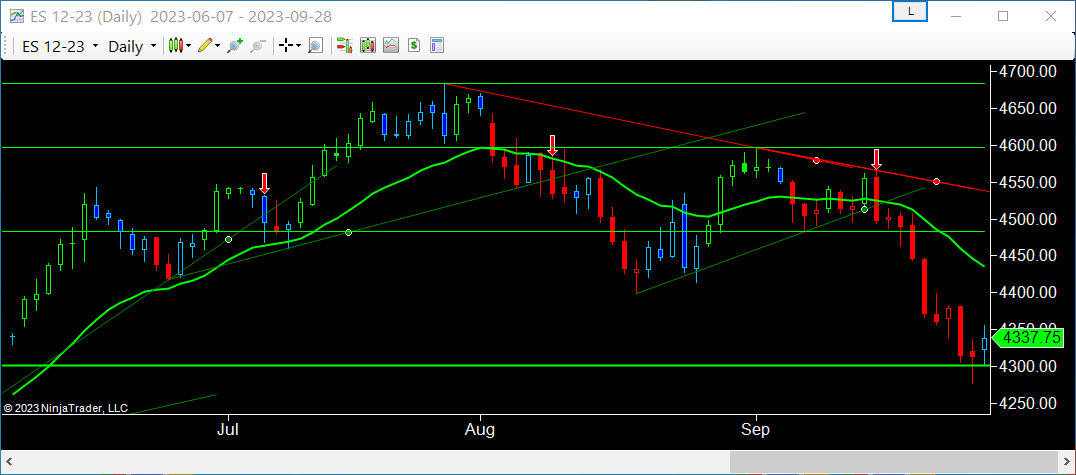Open the Strategies dollar sign icon

pos(414,46)
